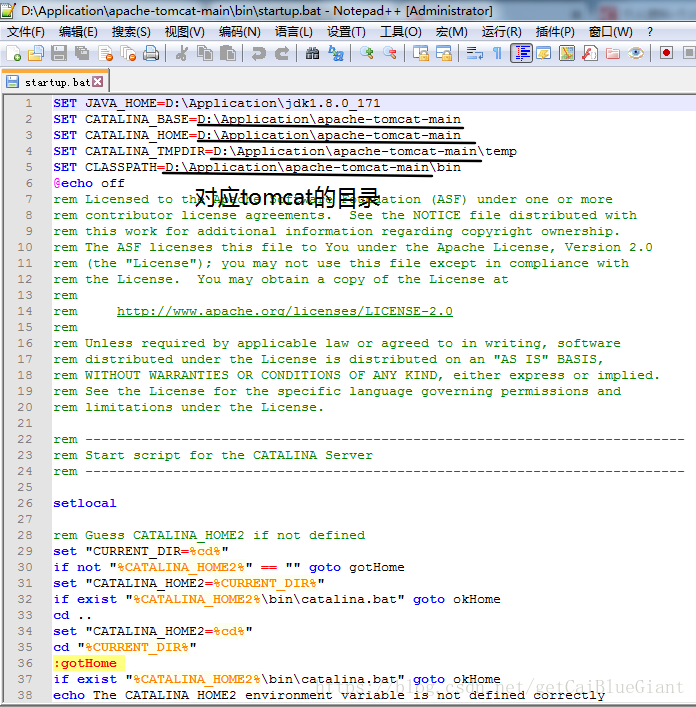Image resolution: width=696 pixels, height=707 pixels.
Task: Click 'SET CATALINA_TMPDIR' line text
Action: tap(285, 151)
